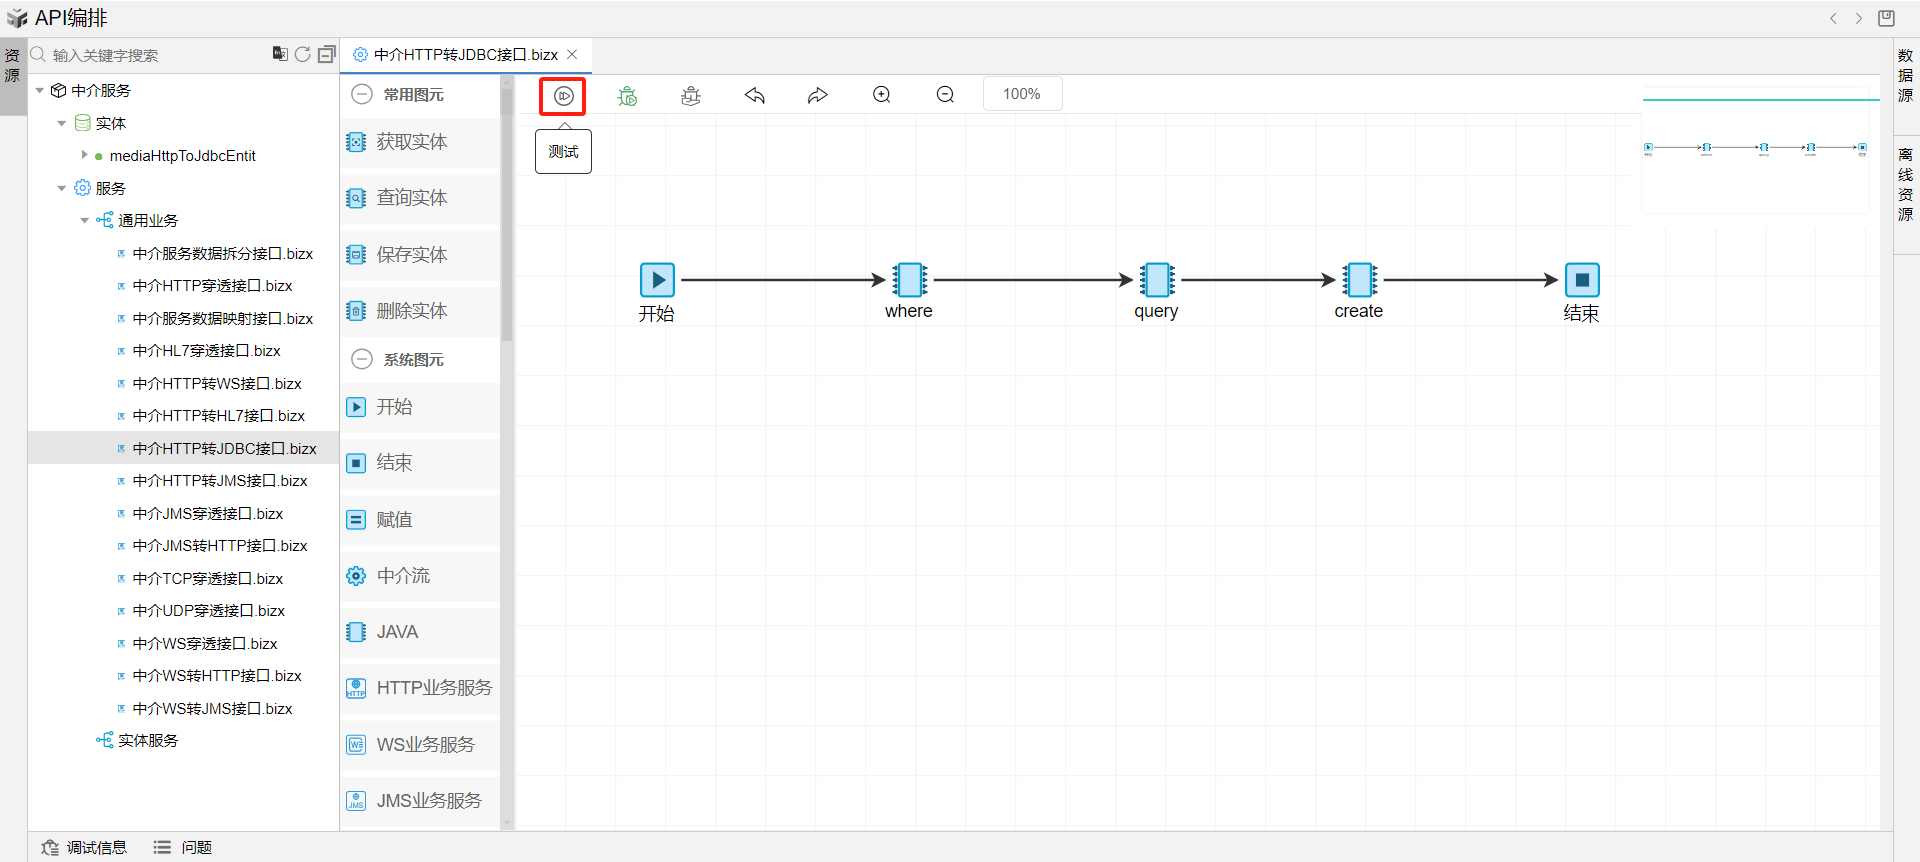Expand the mediaHttpToJdbcEntit entity node
The image size is (1920, 862).
pyautogui.click(x=84, y=155)
